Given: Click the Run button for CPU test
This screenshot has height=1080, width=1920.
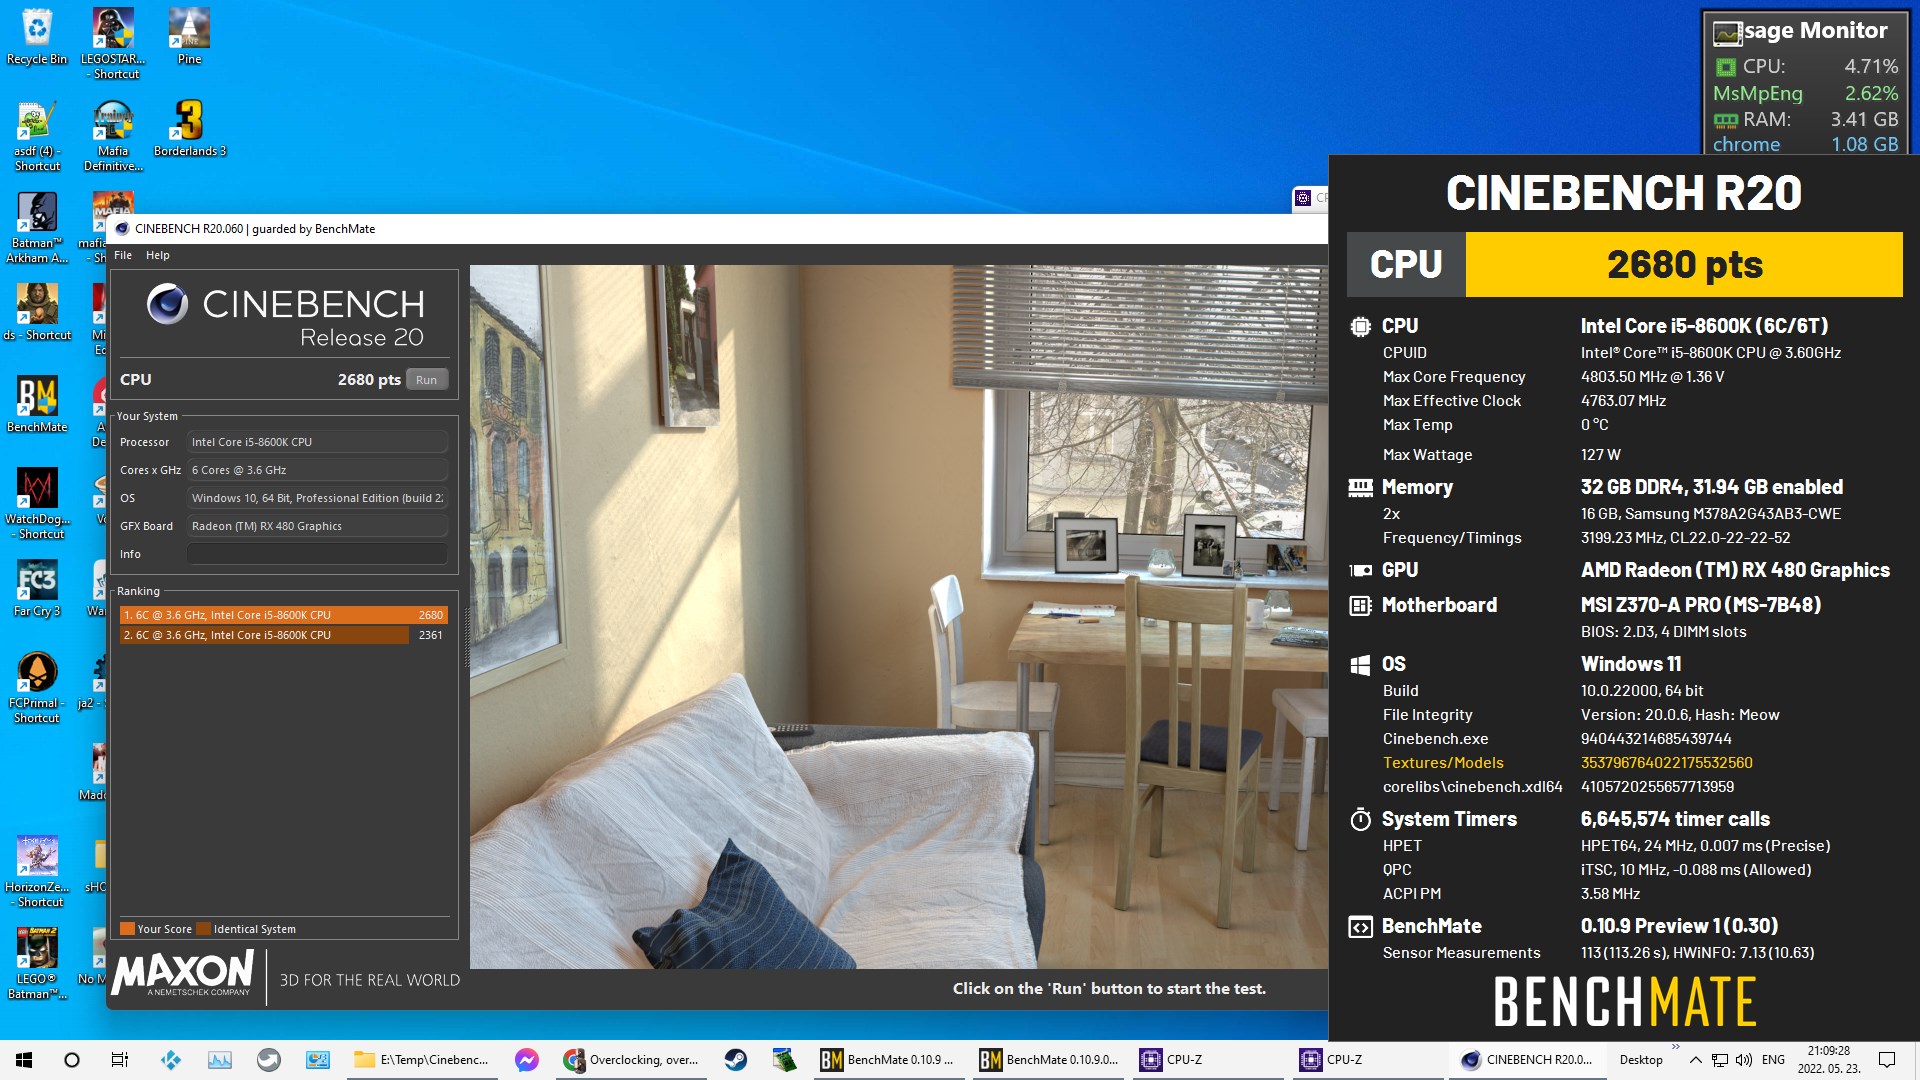Looking at the screenshot, I should 427,380.
